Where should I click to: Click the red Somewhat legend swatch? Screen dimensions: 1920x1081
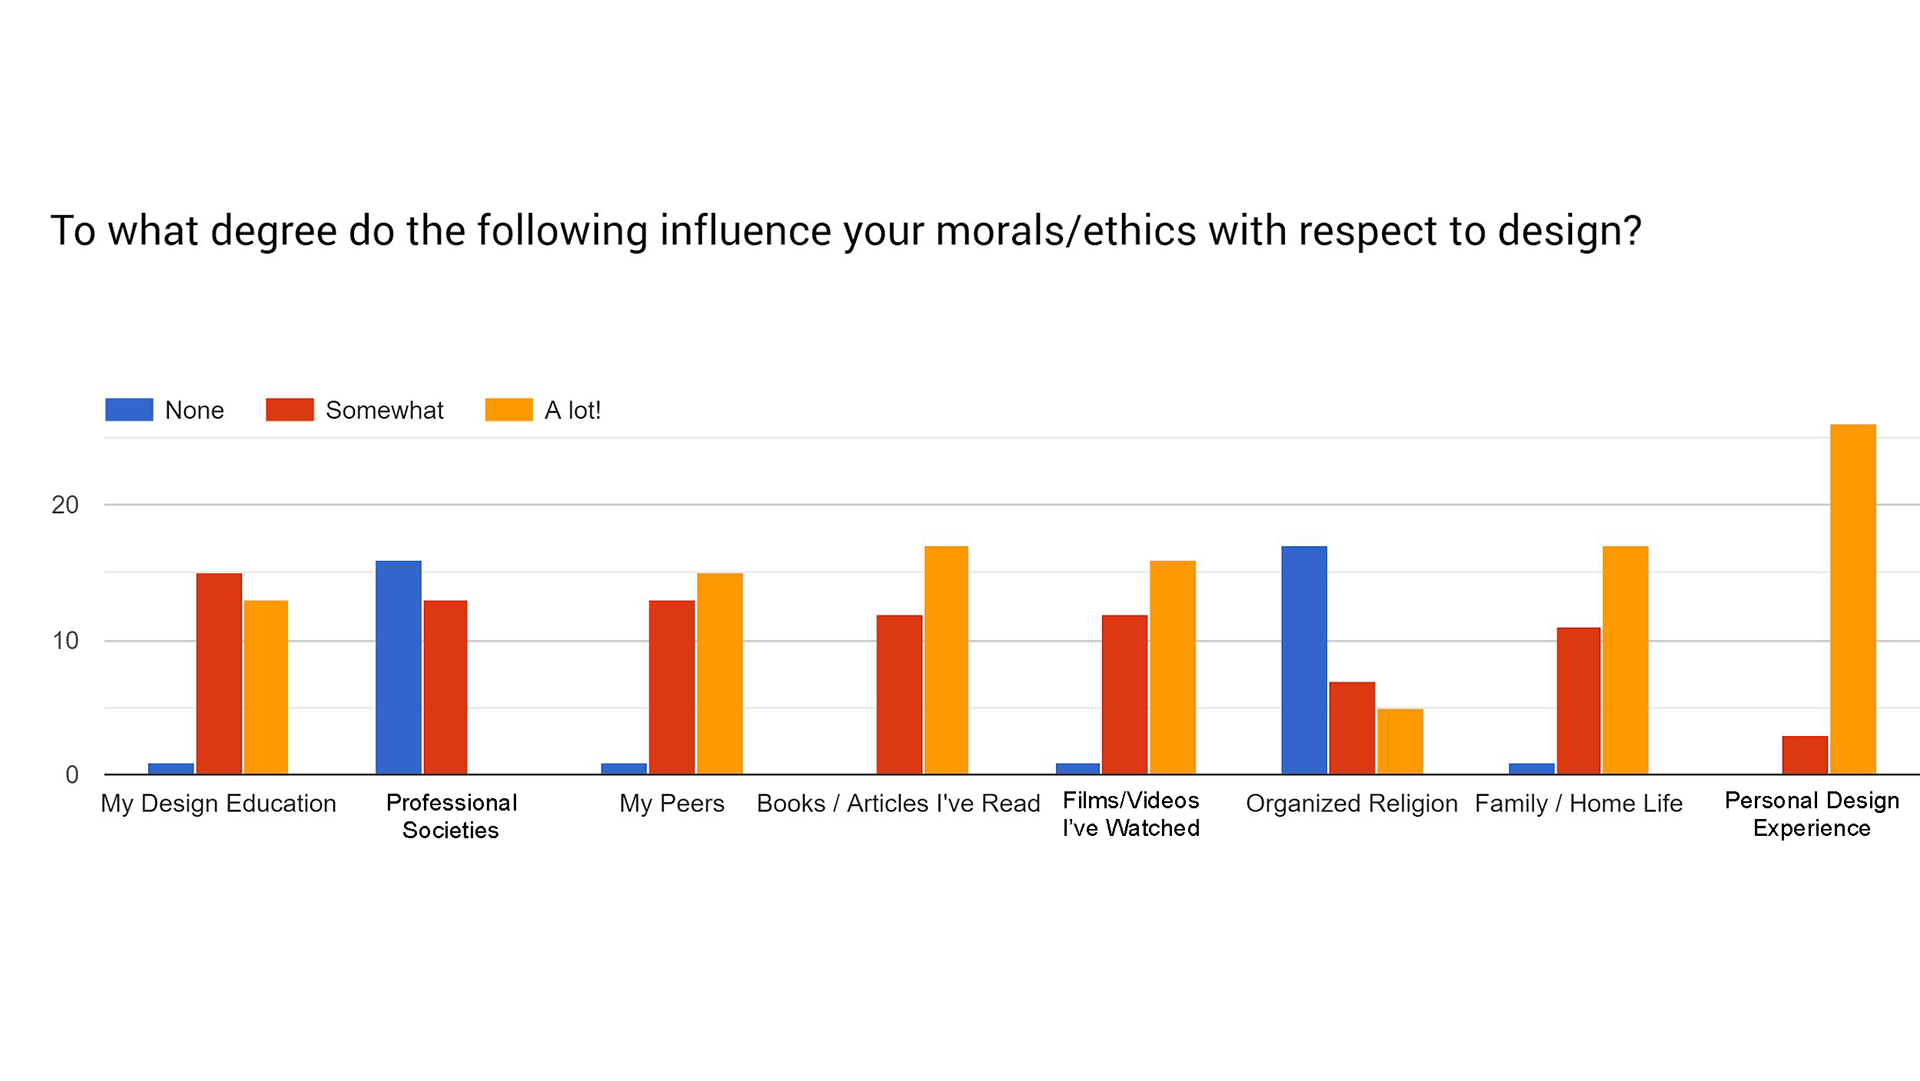[x=289, y=410]
